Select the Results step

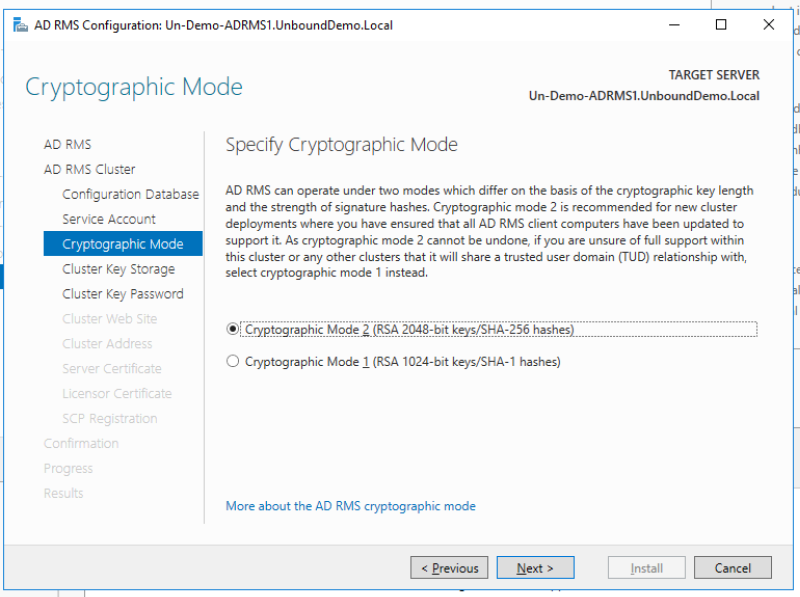click(x=63, y=493)
